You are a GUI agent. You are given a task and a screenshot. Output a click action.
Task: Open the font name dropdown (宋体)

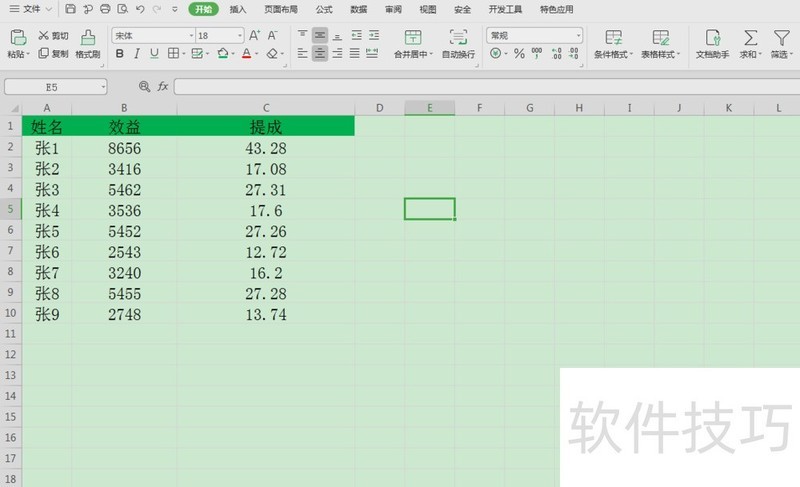click(x=192, y=36)
